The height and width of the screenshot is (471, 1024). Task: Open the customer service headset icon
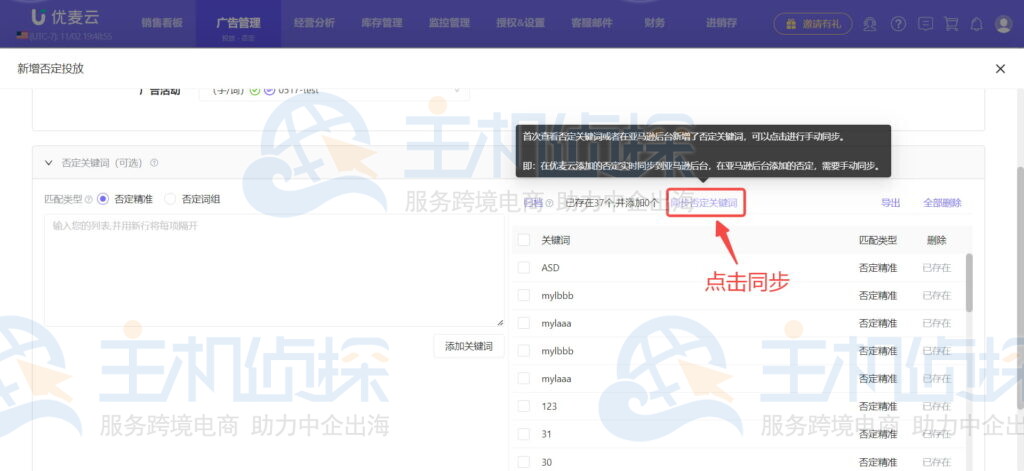(x=871, y=23)
